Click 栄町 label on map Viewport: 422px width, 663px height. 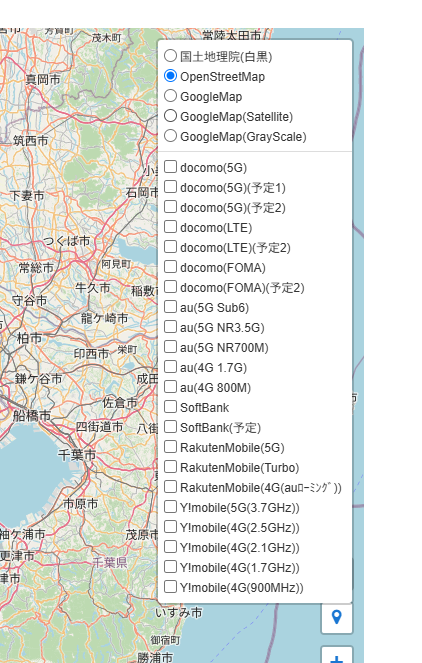coord(127,349)
